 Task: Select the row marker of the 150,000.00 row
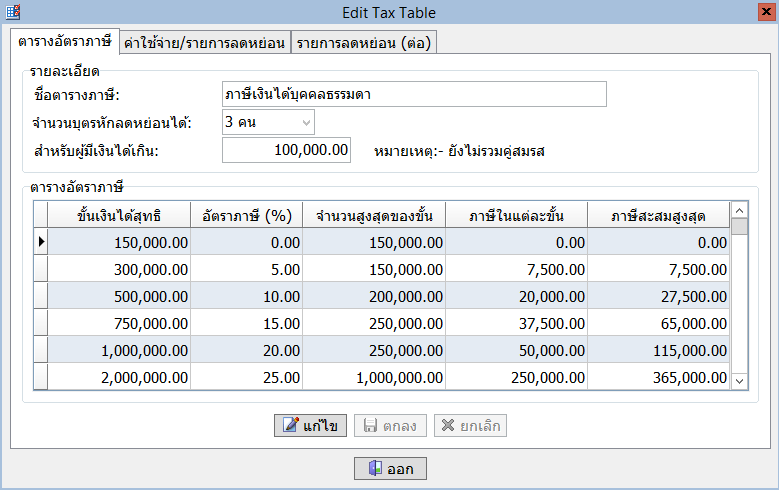coord(41,242)
